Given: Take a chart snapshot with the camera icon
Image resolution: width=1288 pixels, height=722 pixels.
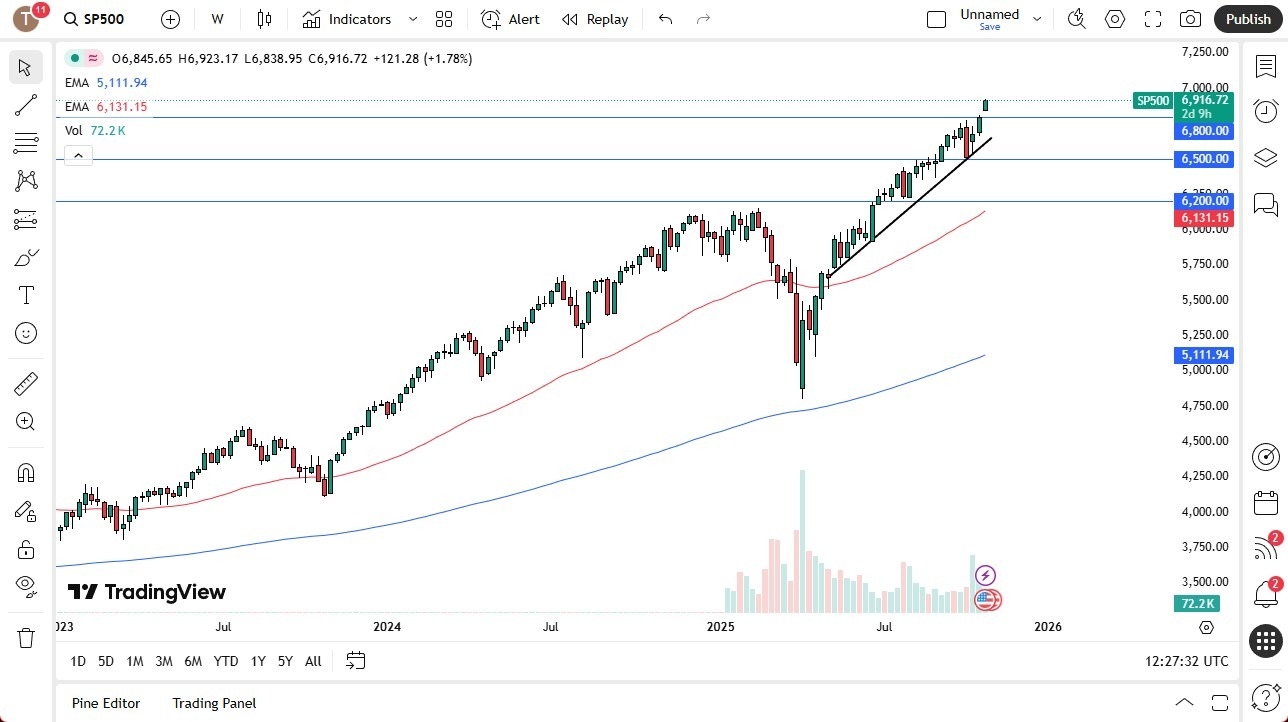Looking at the screenshot, I should 1190,18.
